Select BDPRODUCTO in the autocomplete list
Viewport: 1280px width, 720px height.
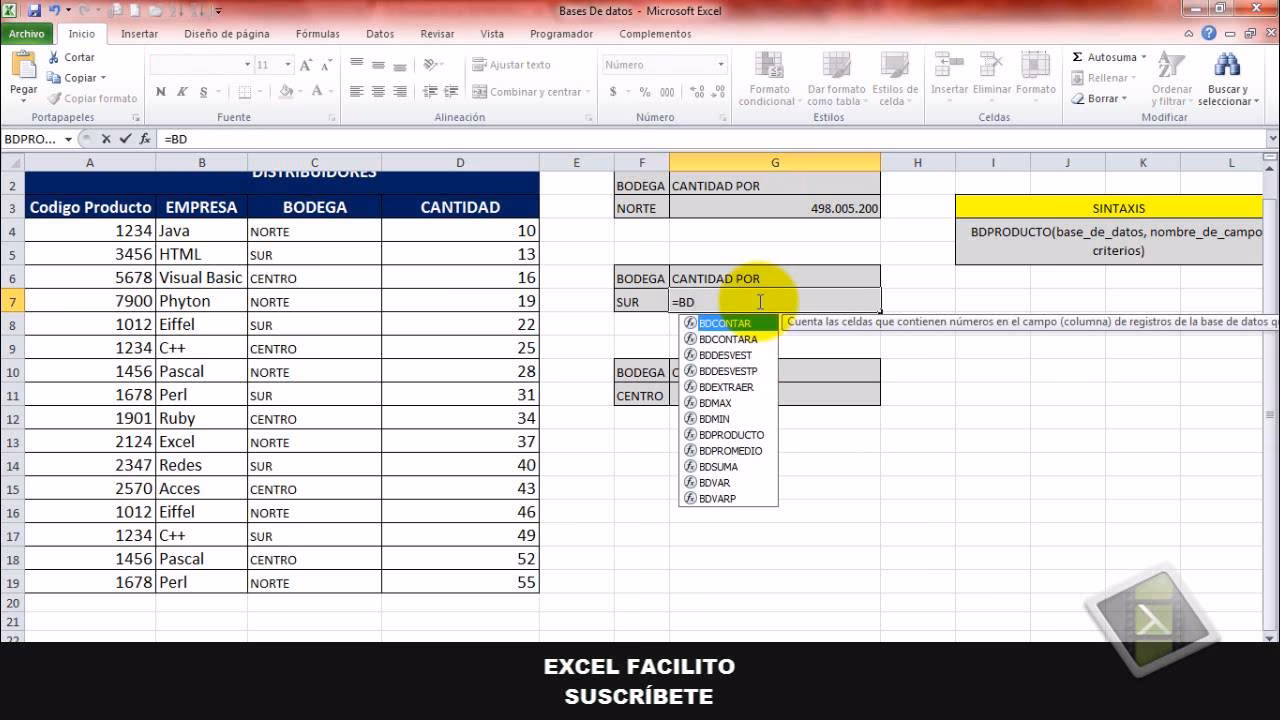pyautogui.click(x=729, y=435)
